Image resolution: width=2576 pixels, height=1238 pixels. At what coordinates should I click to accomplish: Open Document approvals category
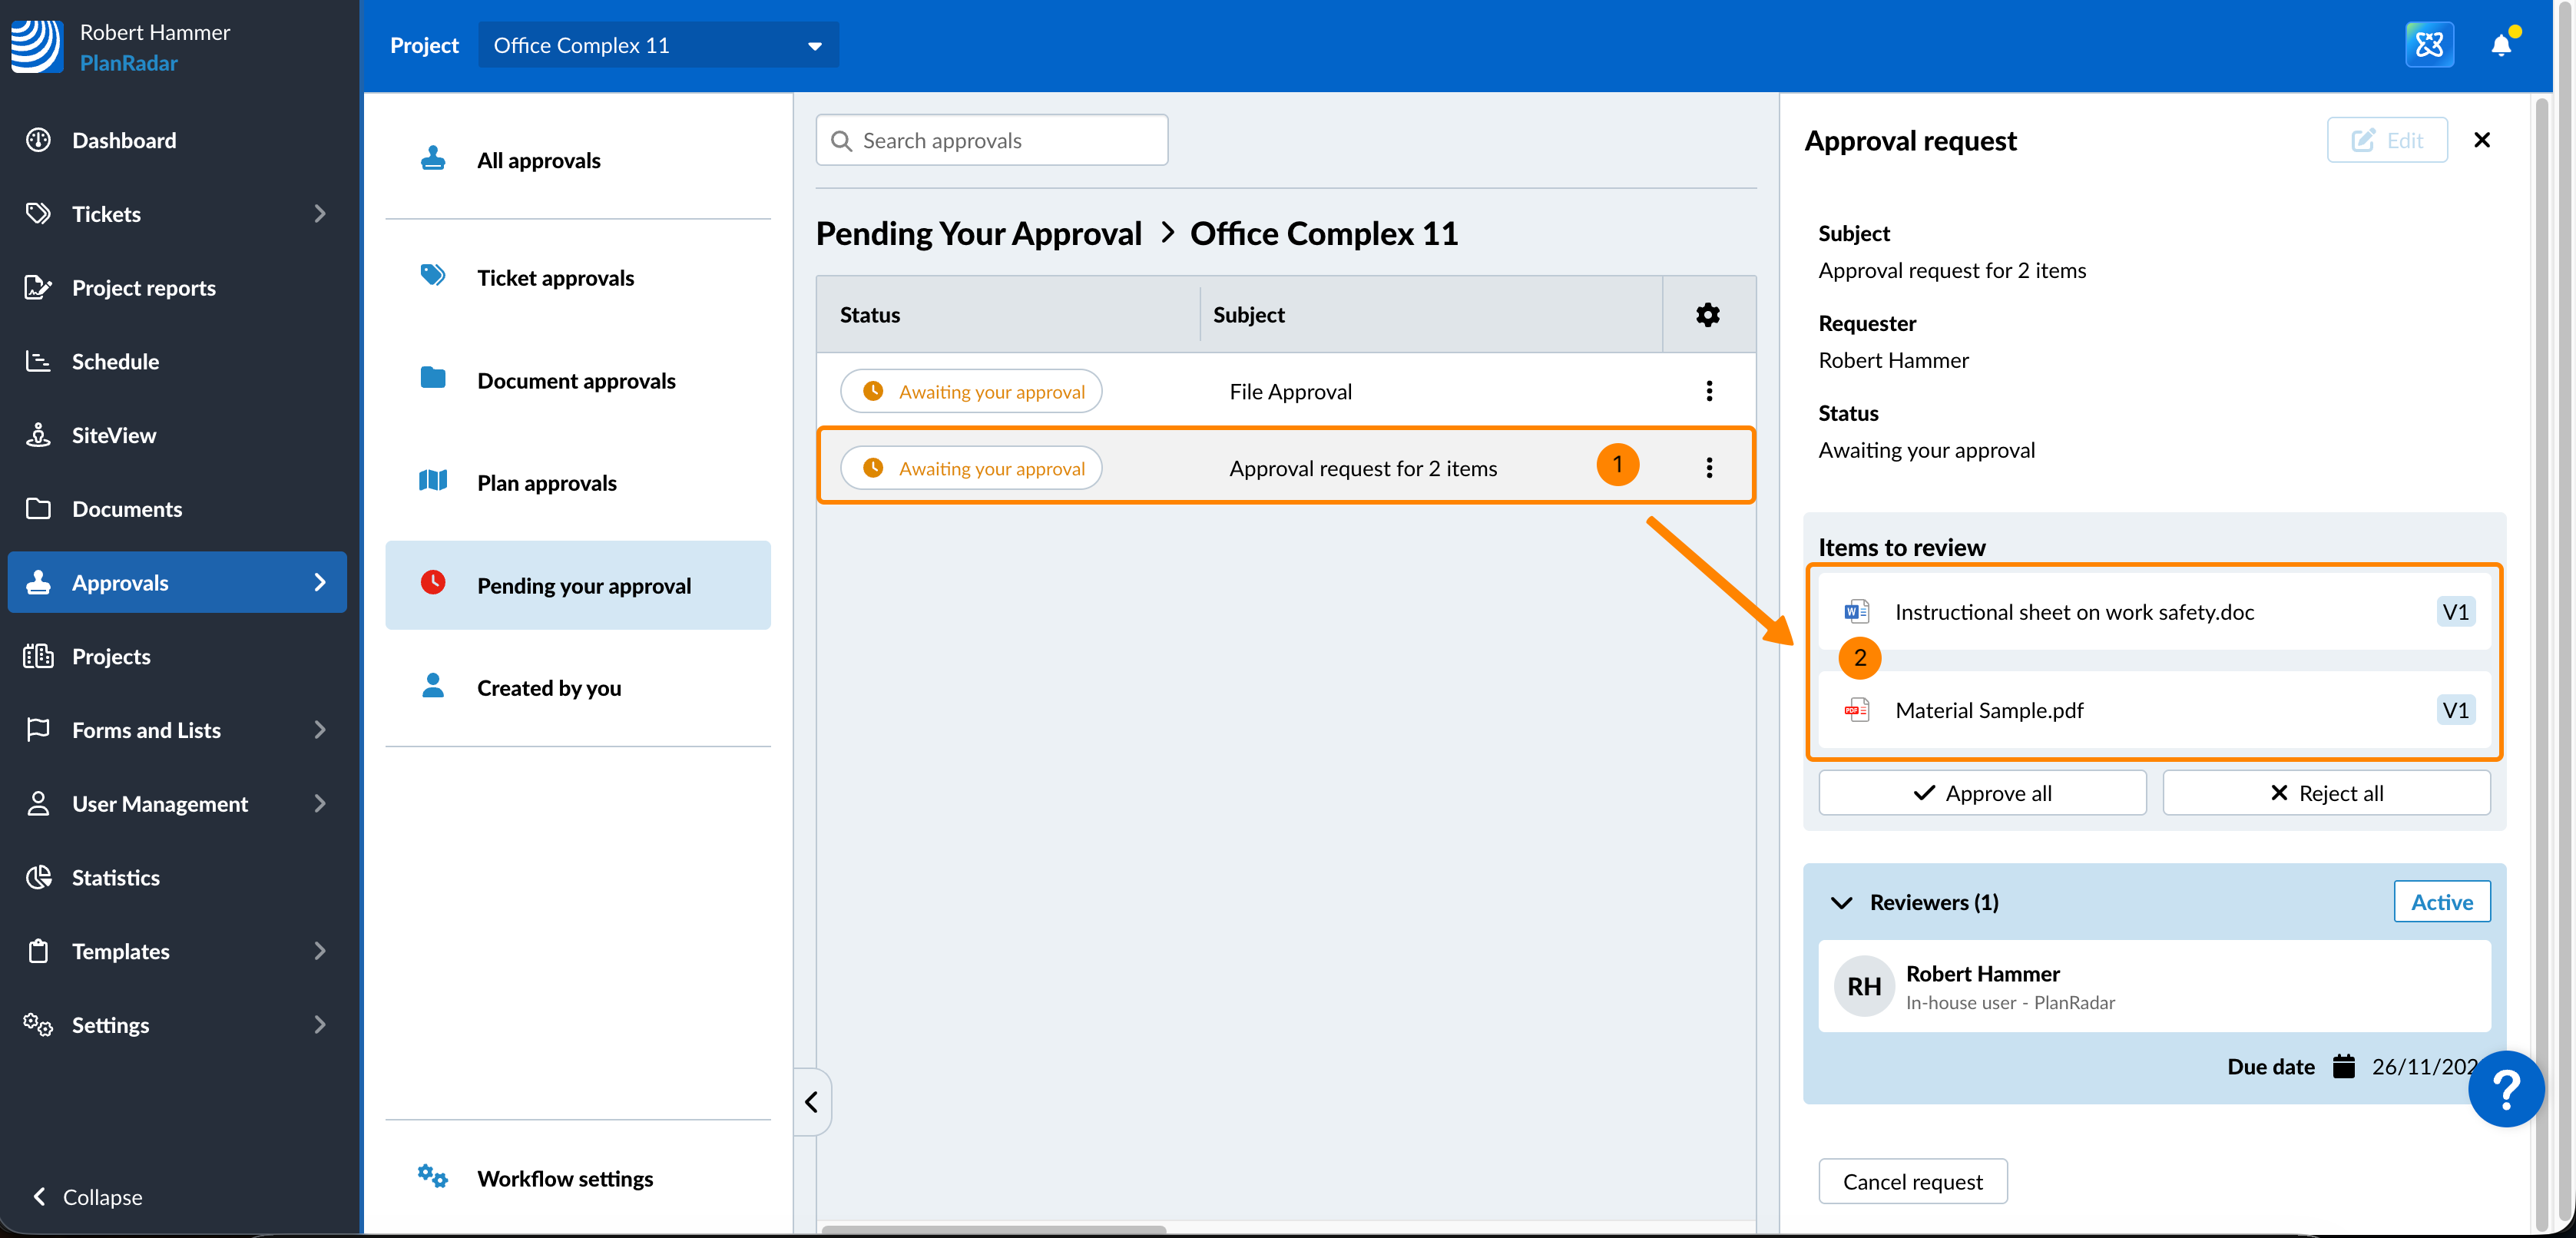576,381
